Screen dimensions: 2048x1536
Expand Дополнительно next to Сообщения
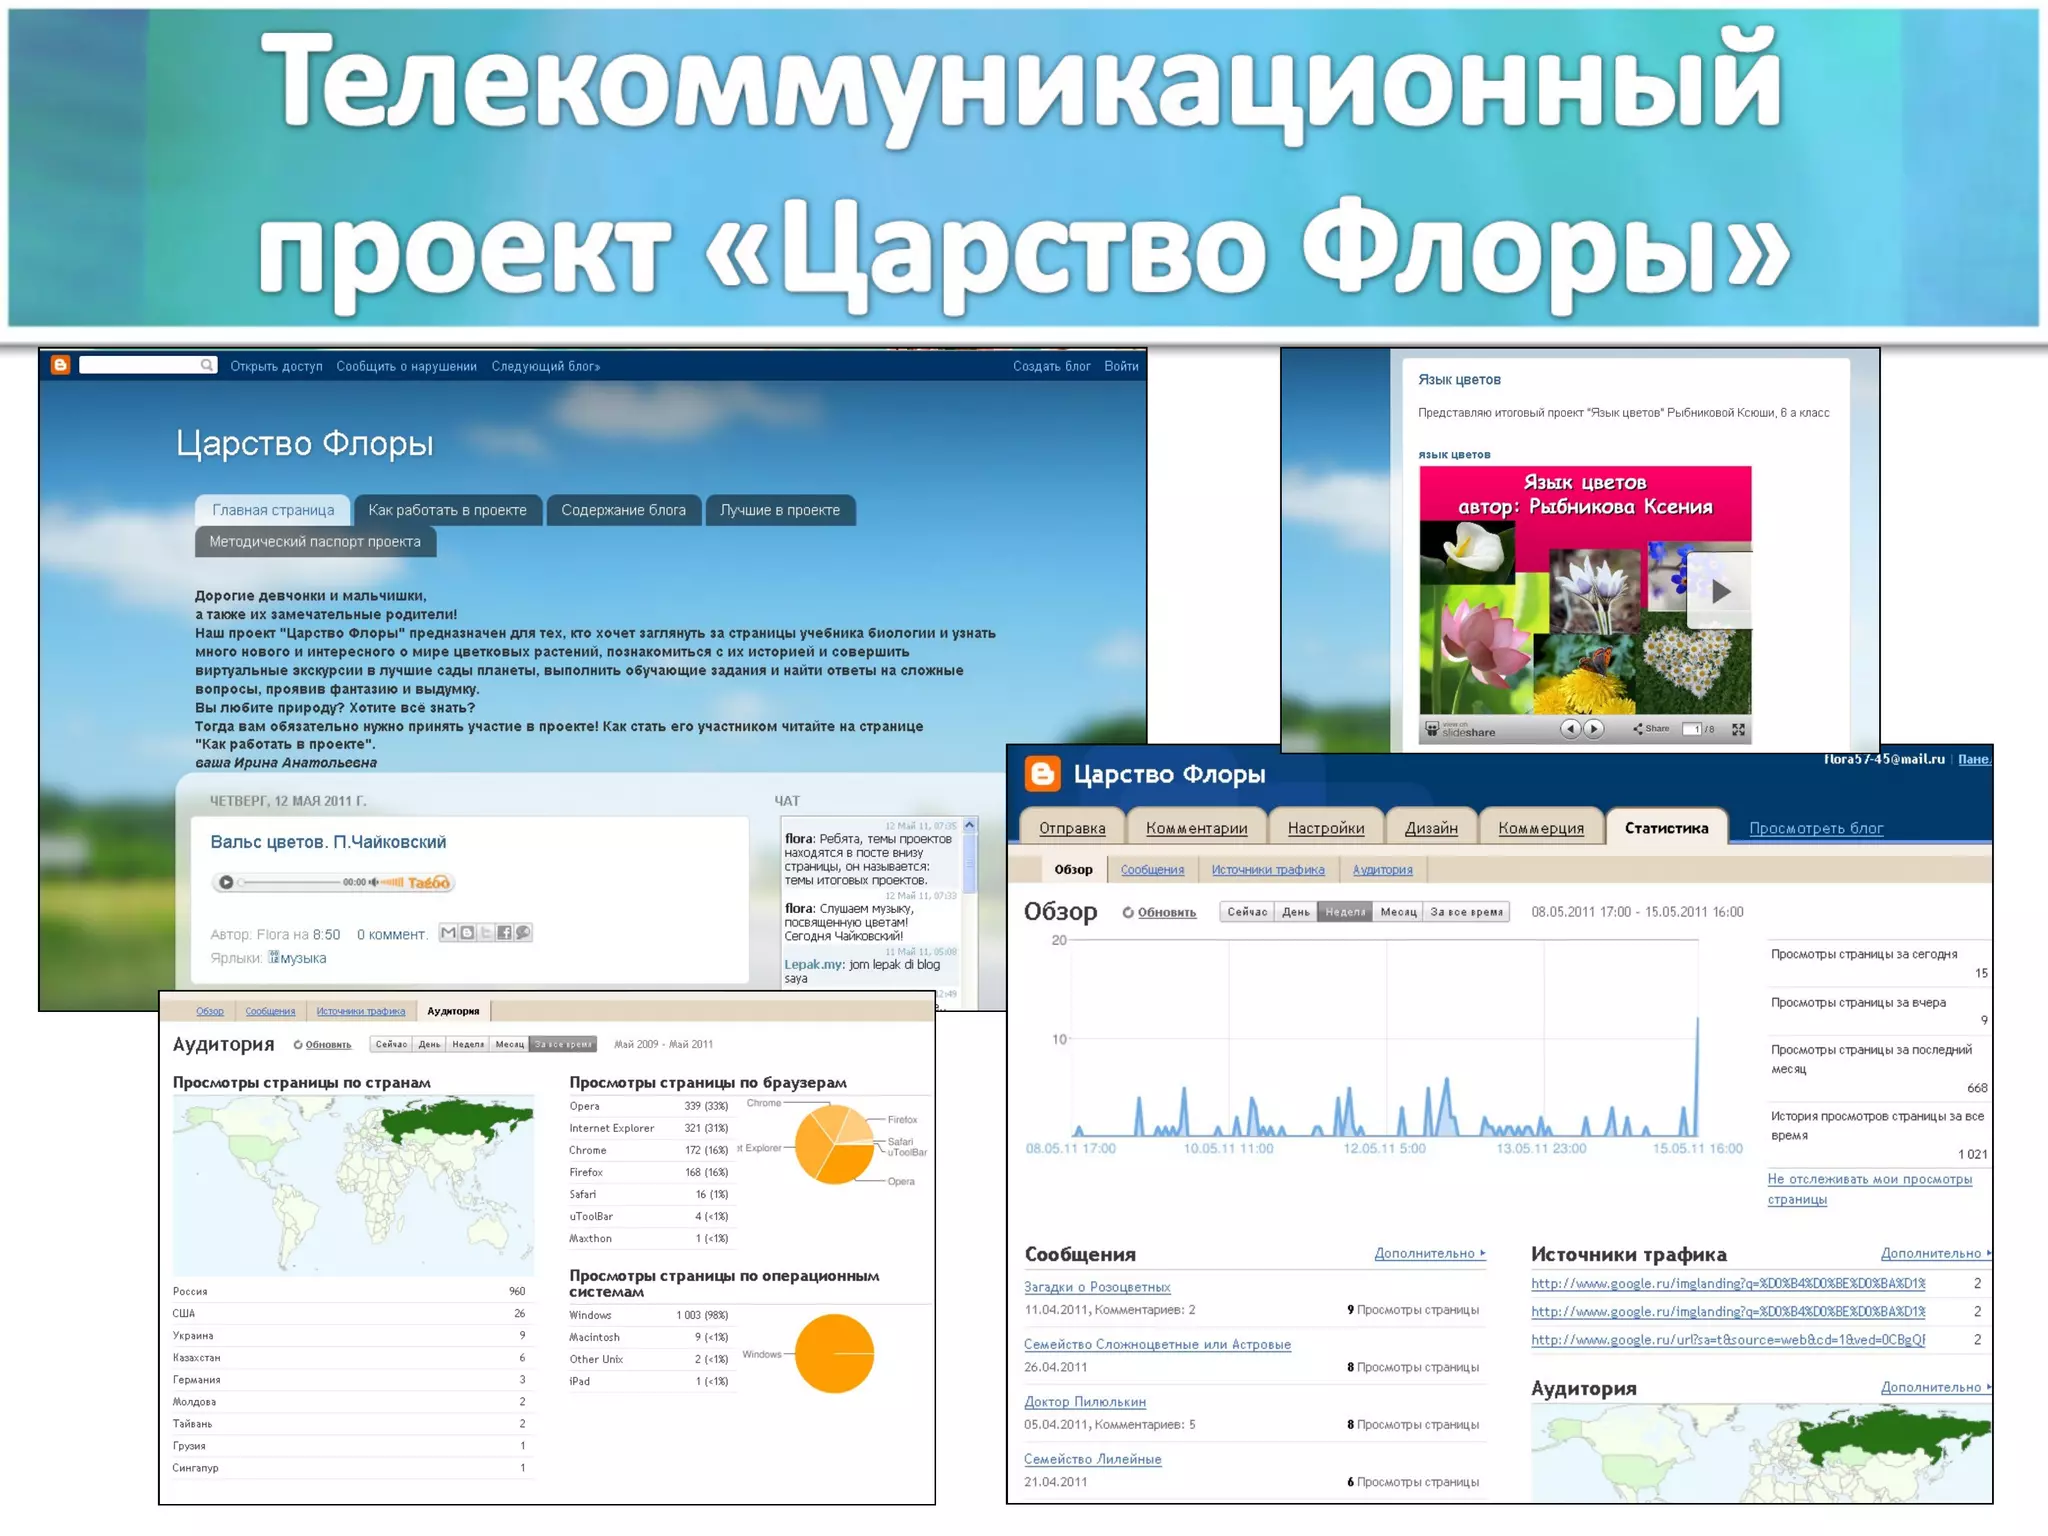point(1428,1253)
